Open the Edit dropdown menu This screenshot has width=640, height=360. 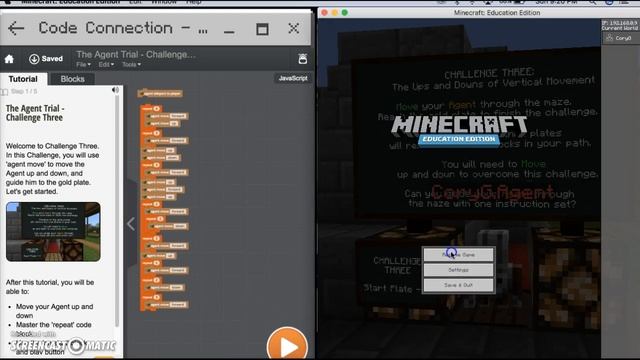coord(106,64)
